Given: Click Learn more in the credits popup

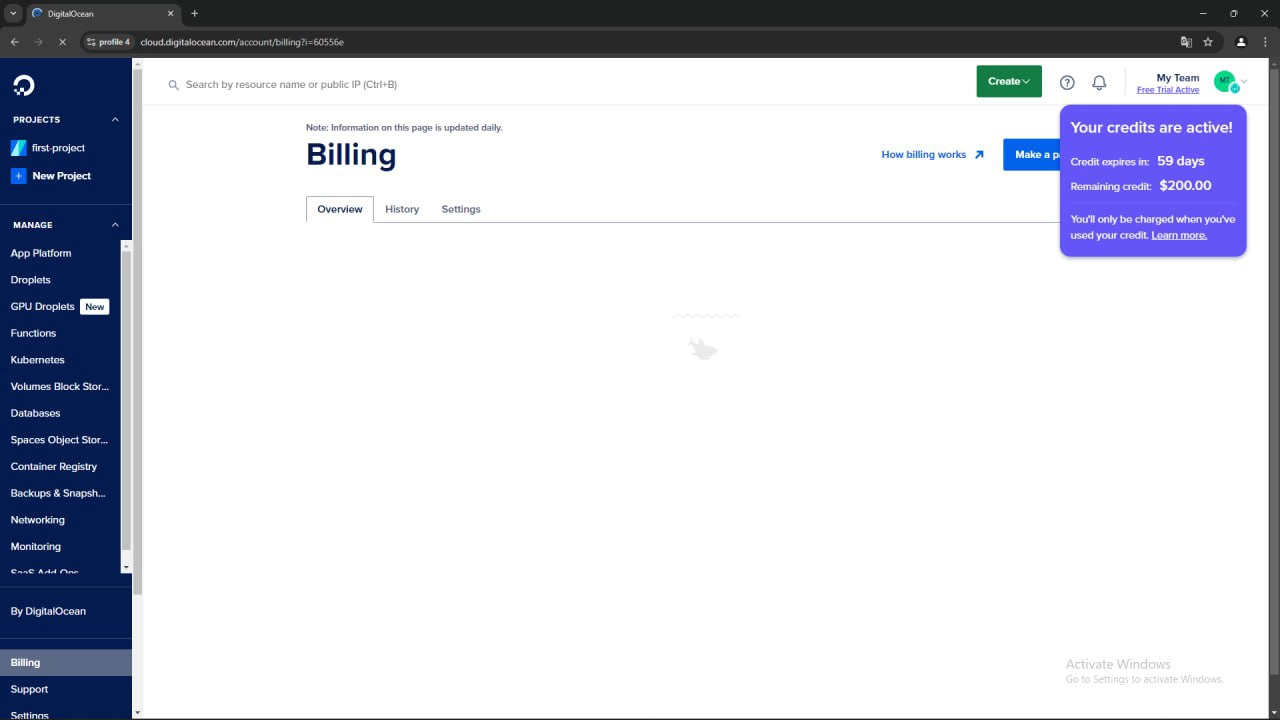Looking at the screenshot, I should (1178, 235).
